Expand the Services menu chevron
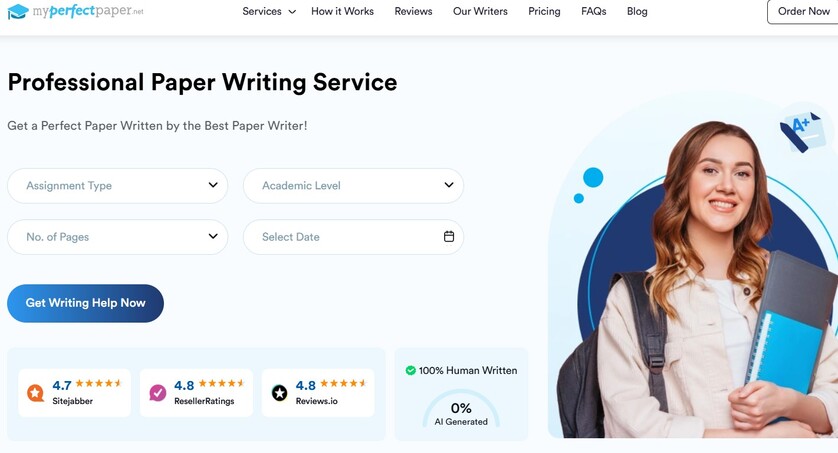This screenshot has height=453, width=838. (292, 12)
